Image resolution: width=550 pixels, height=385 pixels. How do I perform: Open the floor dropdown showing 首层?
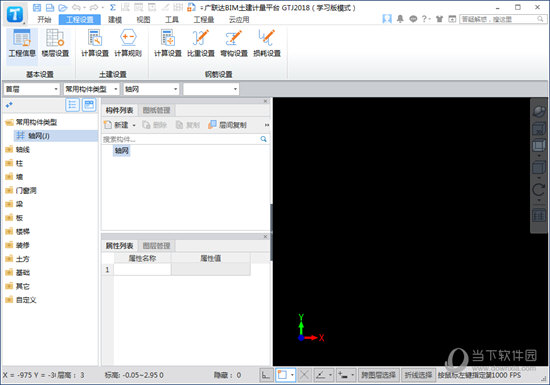pos(32,89)
